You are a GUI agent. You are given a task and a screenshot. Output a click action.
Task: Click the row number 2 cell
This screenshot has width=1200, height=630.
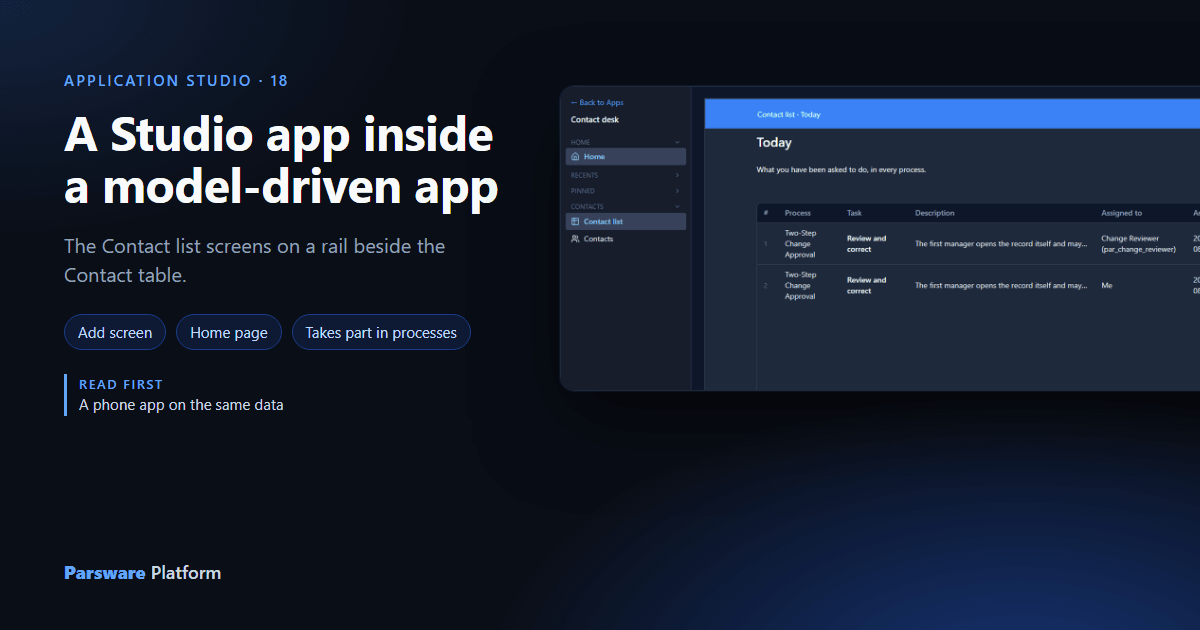point(765,285)
